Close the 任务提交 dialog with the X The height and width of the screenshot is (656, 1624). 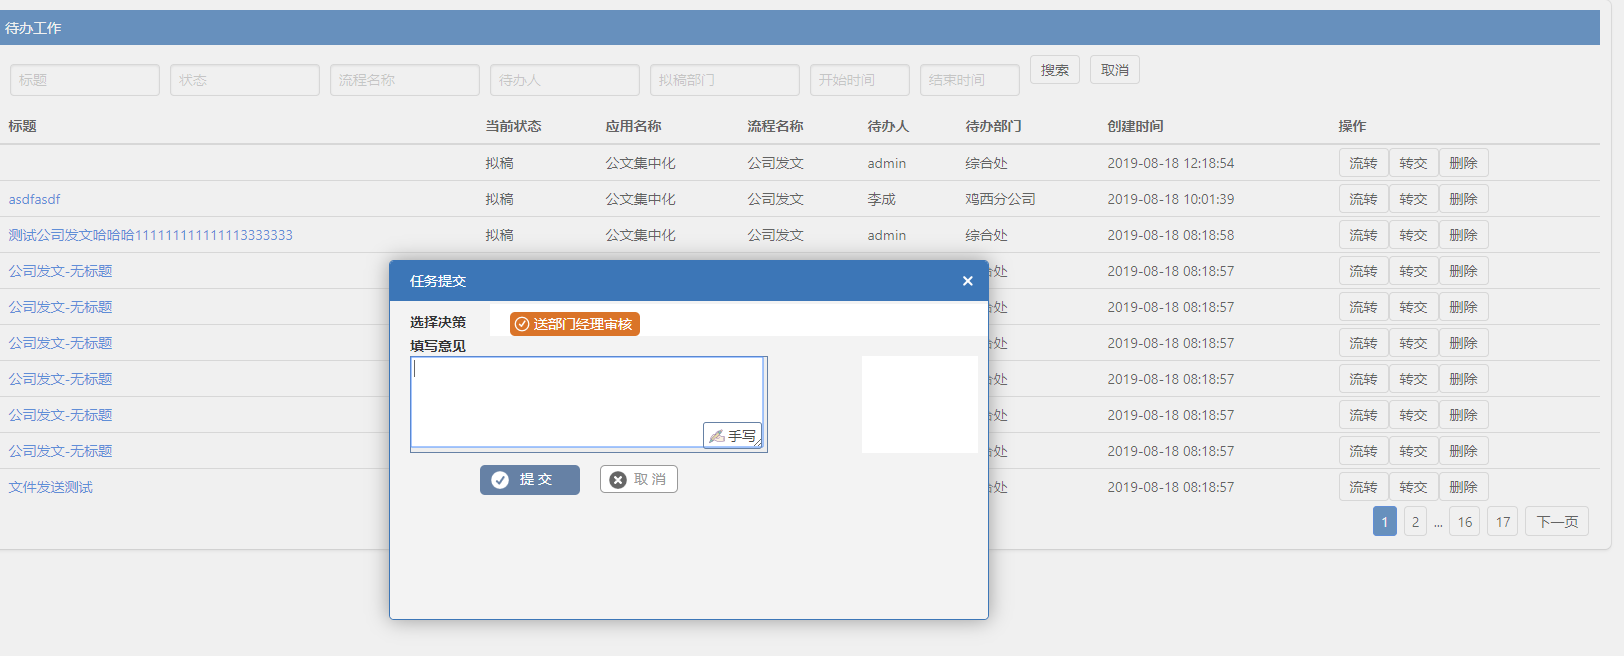[967, 281]
